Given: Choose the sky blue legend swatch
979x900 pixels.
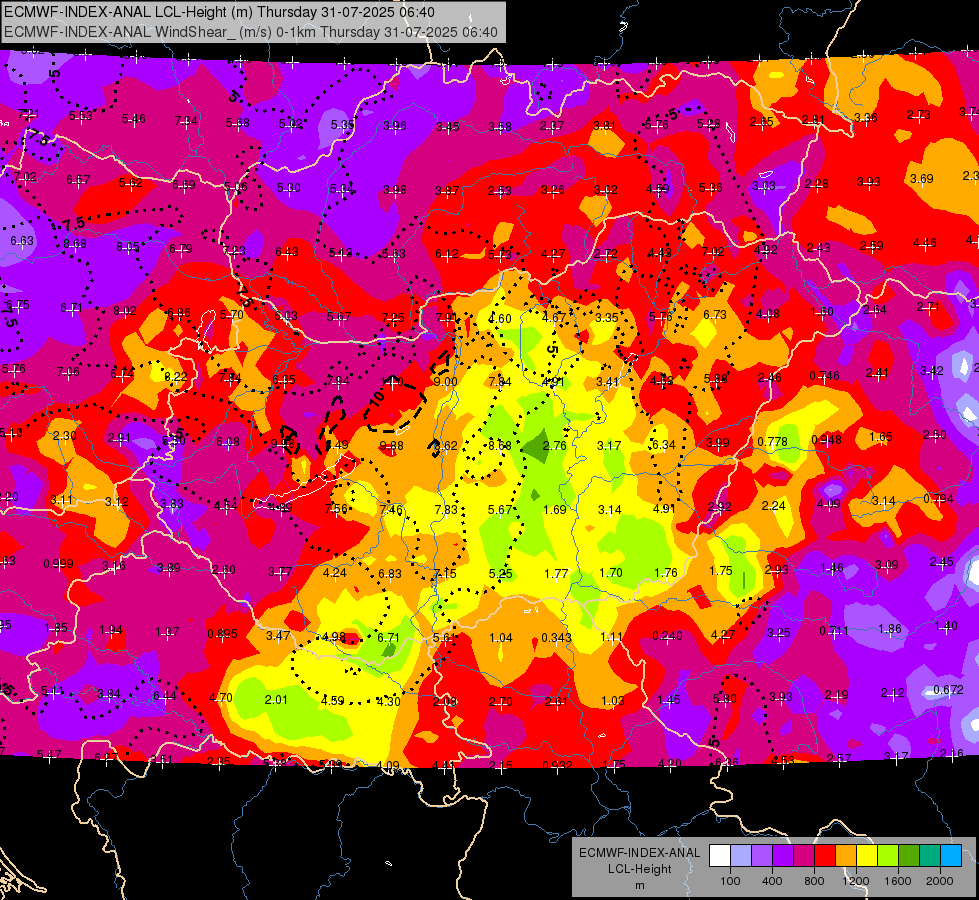Looking at the screenshot, I should coord(951,856).
